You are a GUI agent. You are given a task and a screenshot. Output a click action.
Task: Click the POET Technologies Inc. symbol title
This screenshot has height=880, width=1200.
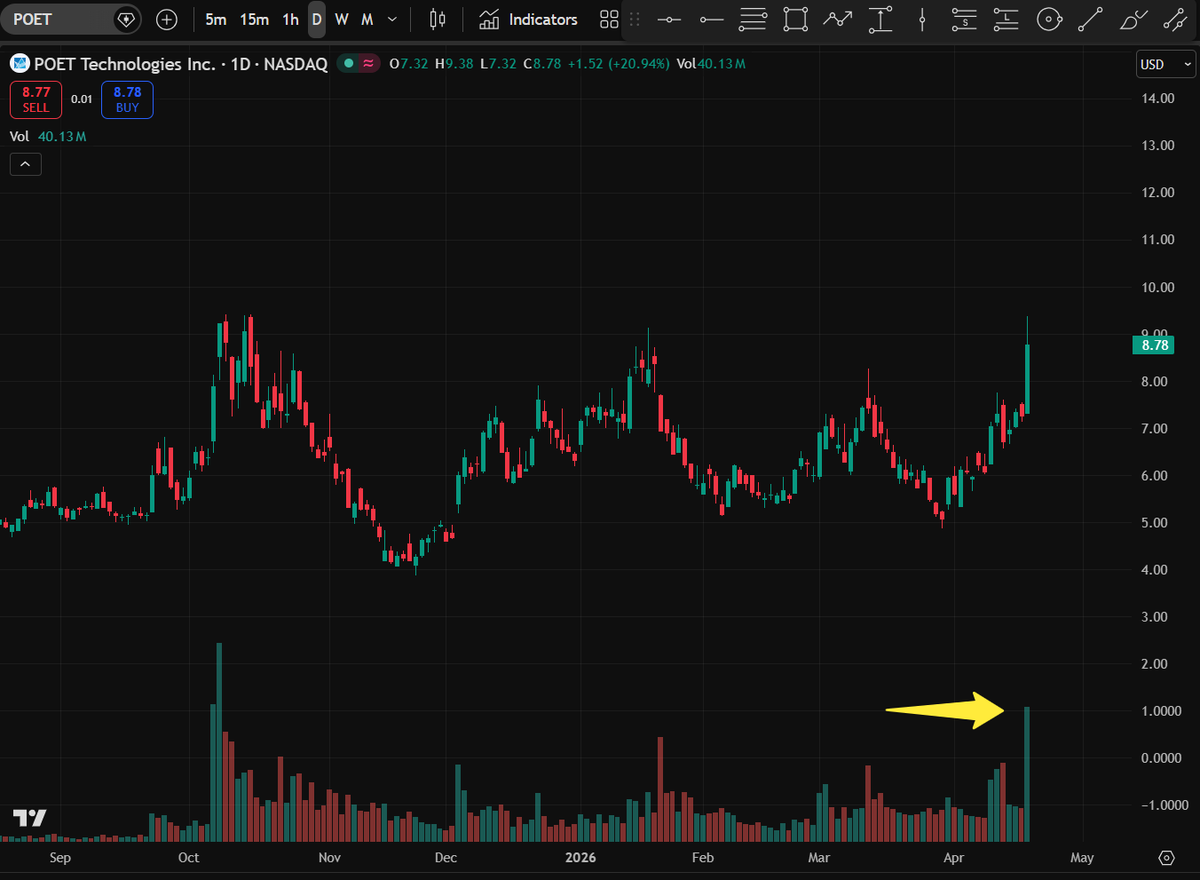click(125, 64)
